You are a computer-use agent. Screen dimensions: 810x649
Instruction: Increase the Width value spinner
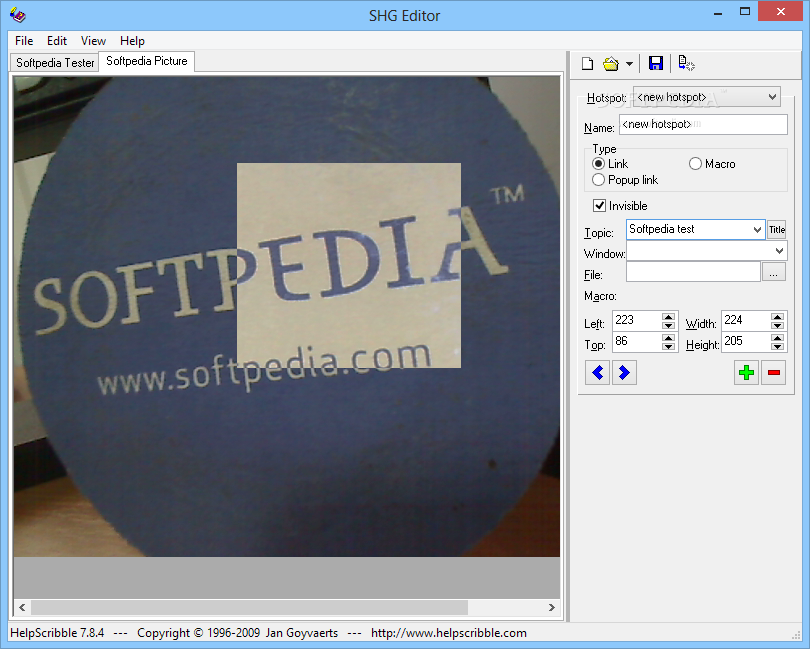coord(777,316)
